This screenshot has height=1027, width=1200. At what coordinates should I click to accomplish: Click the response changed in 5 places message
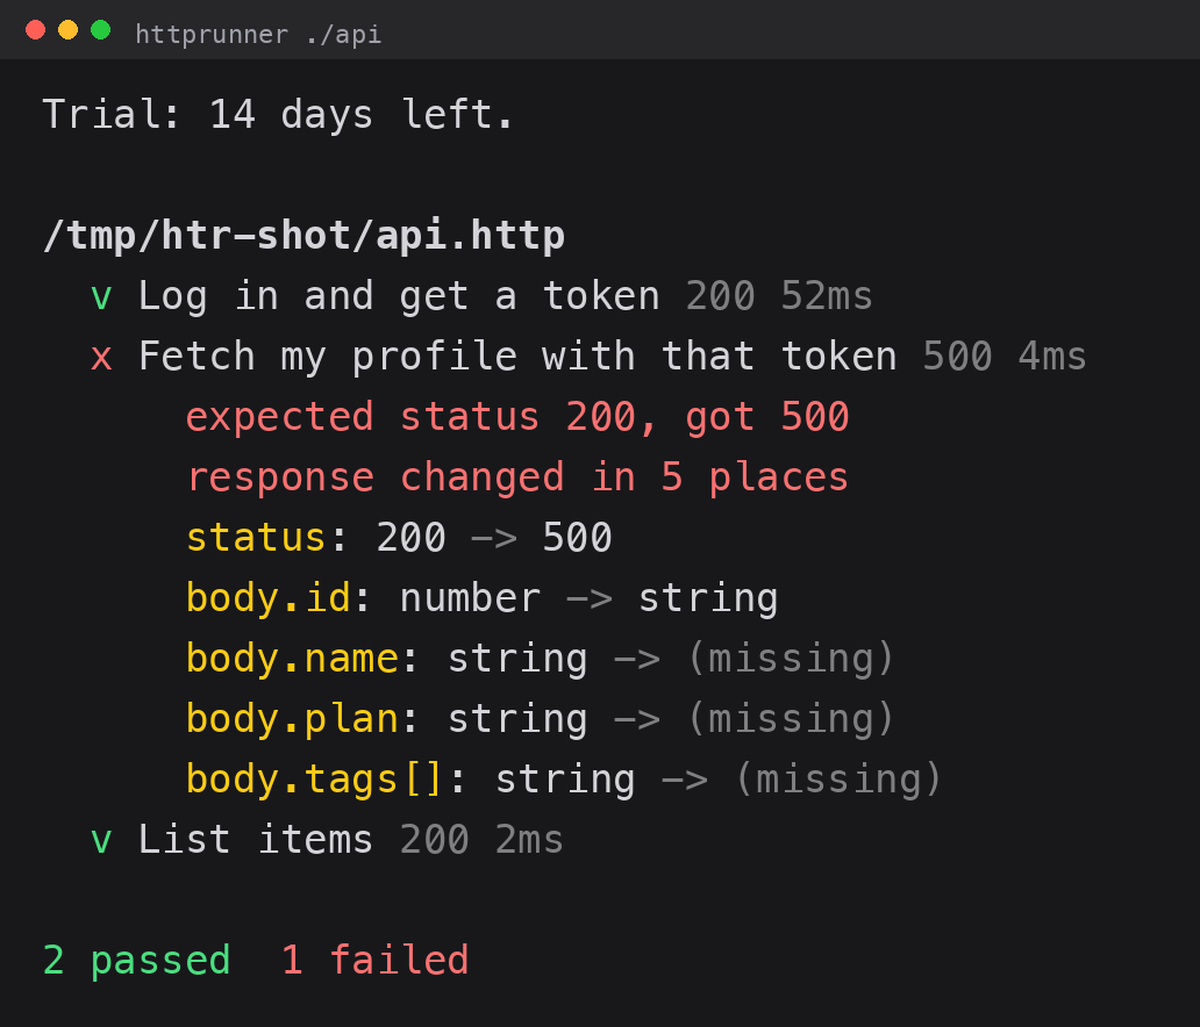point(517,478)
